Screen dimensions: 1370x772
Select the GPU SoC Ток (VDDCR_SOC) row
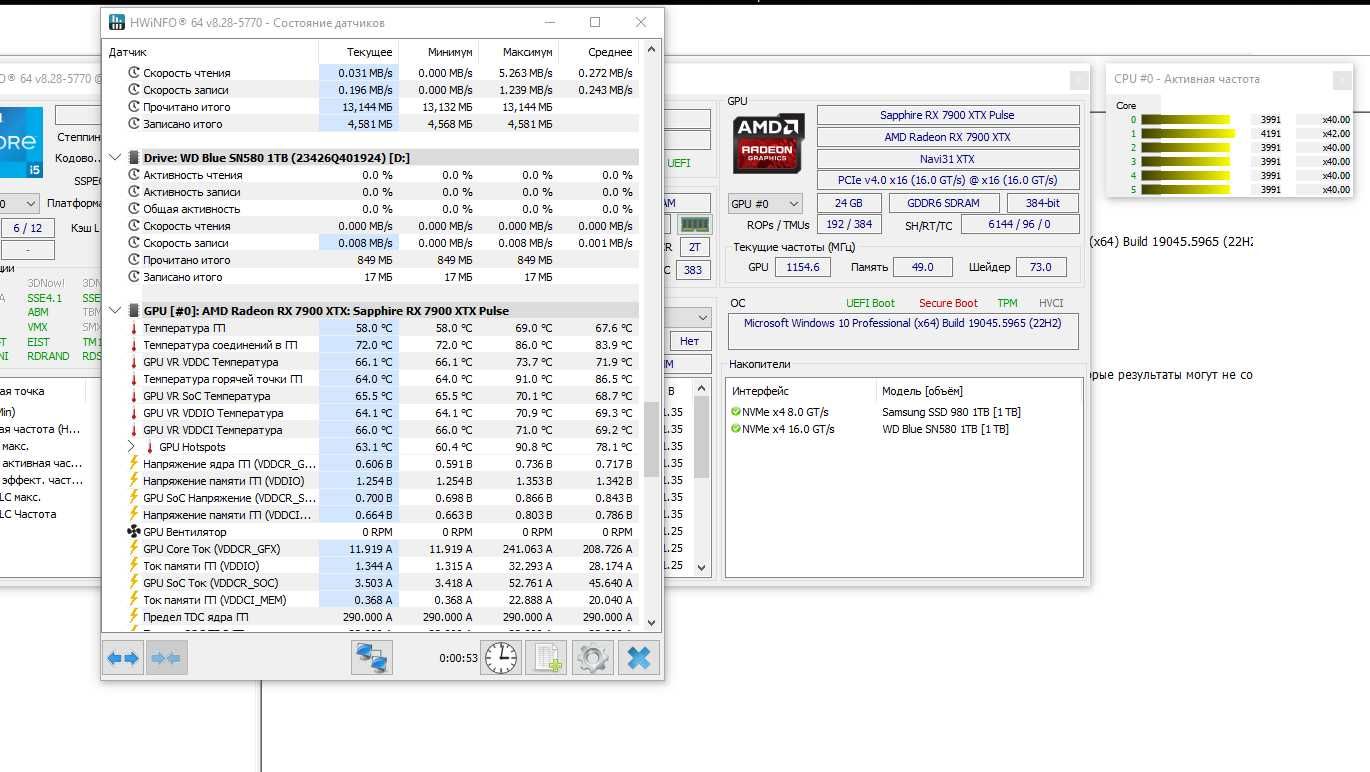coord(371,583)
